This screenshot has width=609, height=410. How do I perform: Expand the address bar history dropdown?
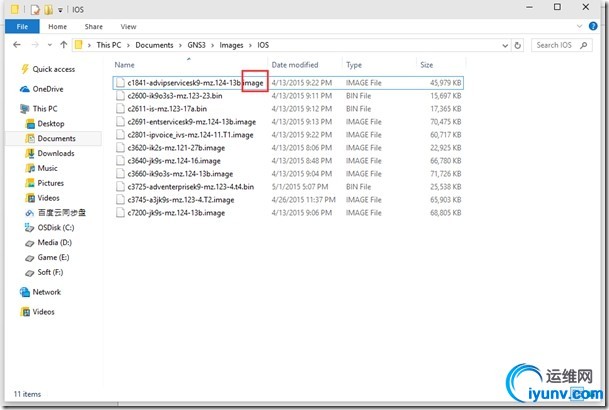pos(505,45)
